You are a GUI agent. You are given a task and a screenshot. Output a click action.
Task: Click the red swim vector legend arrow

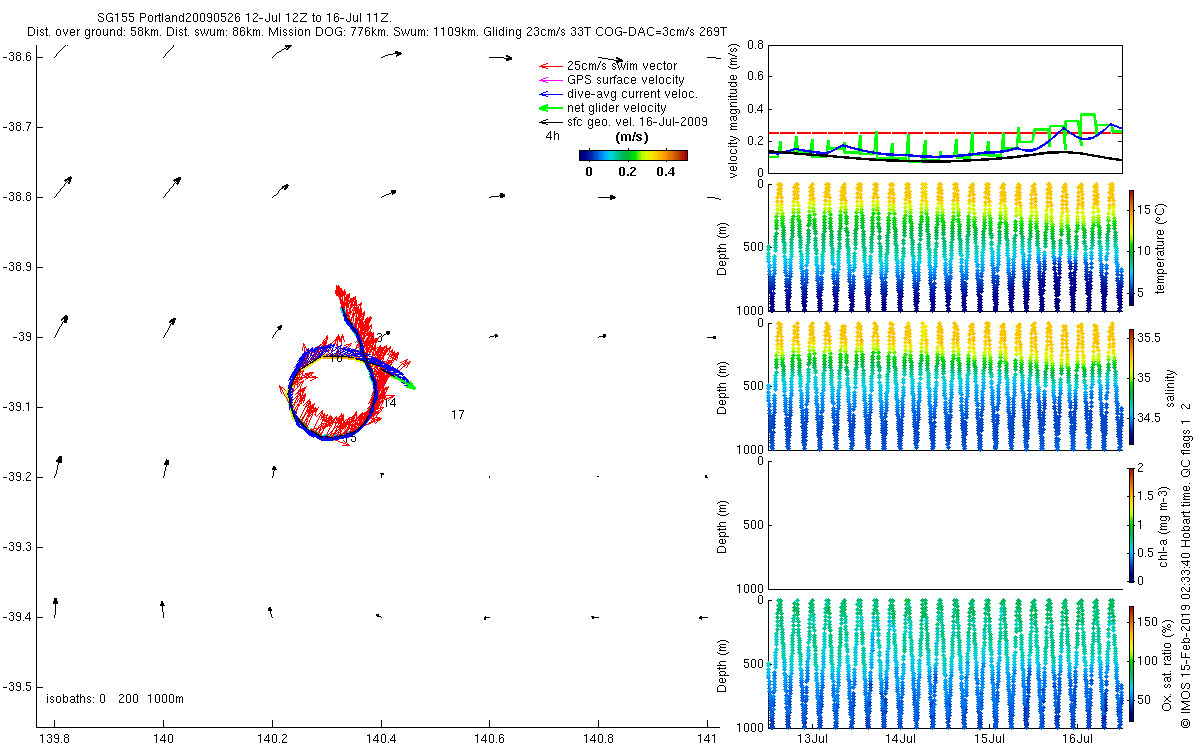click(550, 66)
